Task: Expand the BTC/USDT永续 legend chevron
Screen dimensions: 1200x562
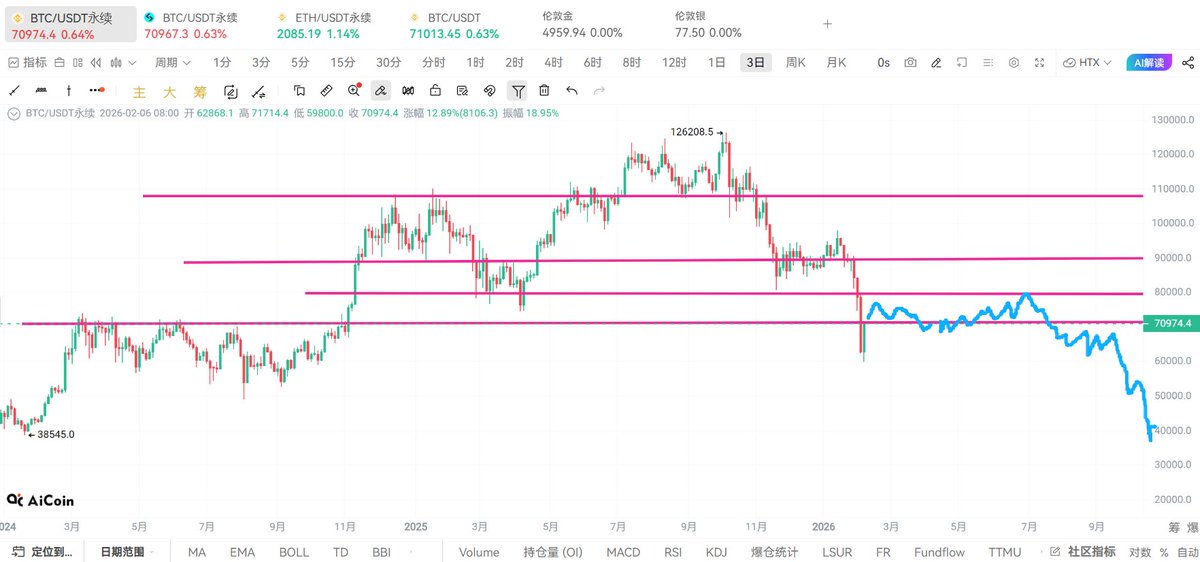Action: pyautogui.click(x=14, y=113)
